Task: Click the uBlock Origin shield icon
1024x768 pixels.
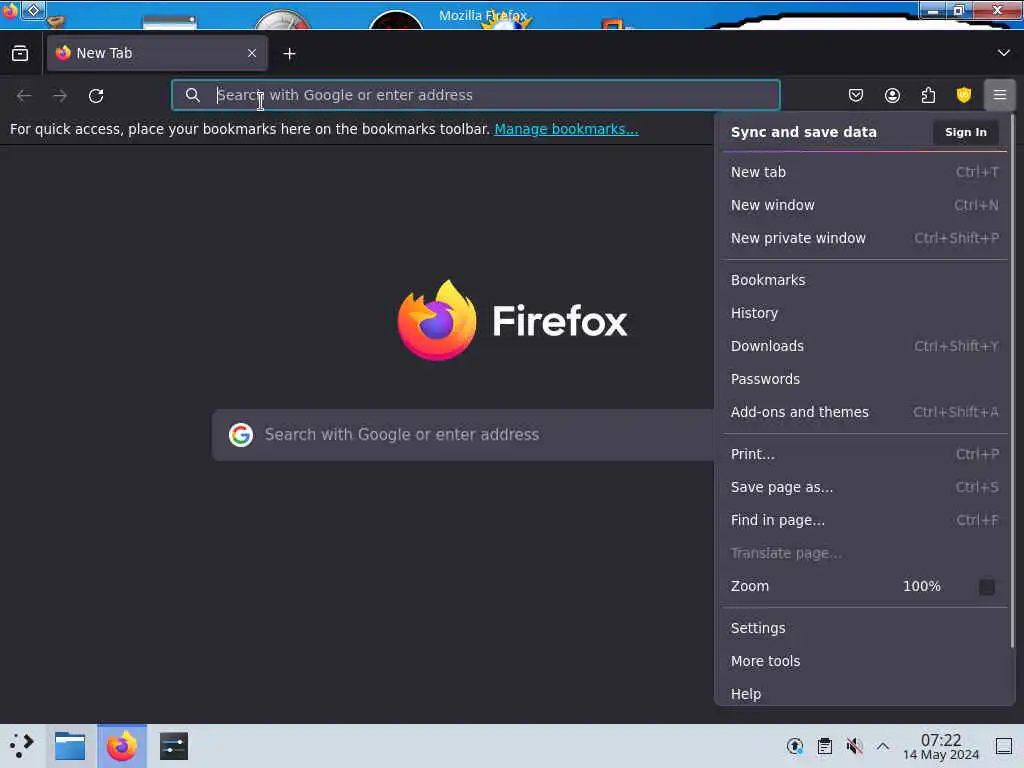Action: coord(963,95)
